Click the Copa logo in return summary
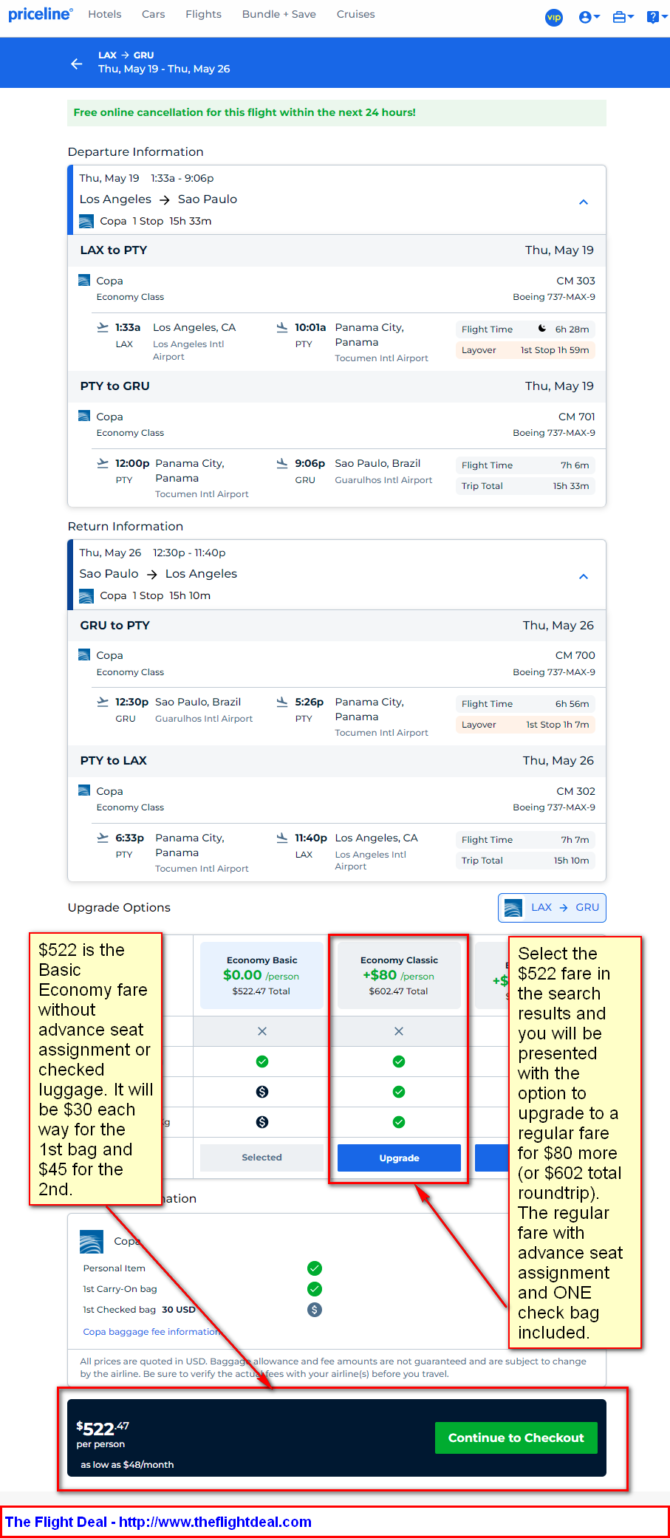This screenshot has height=1538, width=670. 87,595
